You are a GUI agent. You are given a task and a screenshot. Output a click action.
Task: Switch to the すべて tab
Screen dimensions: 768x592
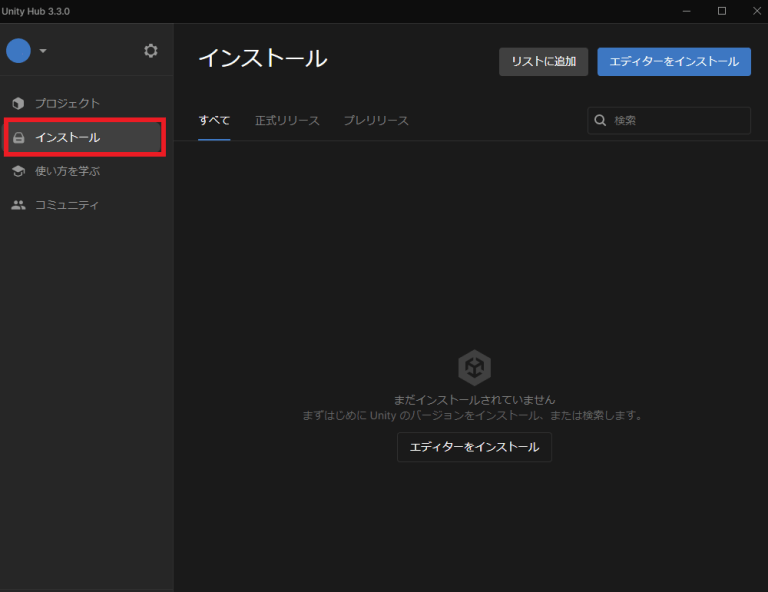(214, 120)
